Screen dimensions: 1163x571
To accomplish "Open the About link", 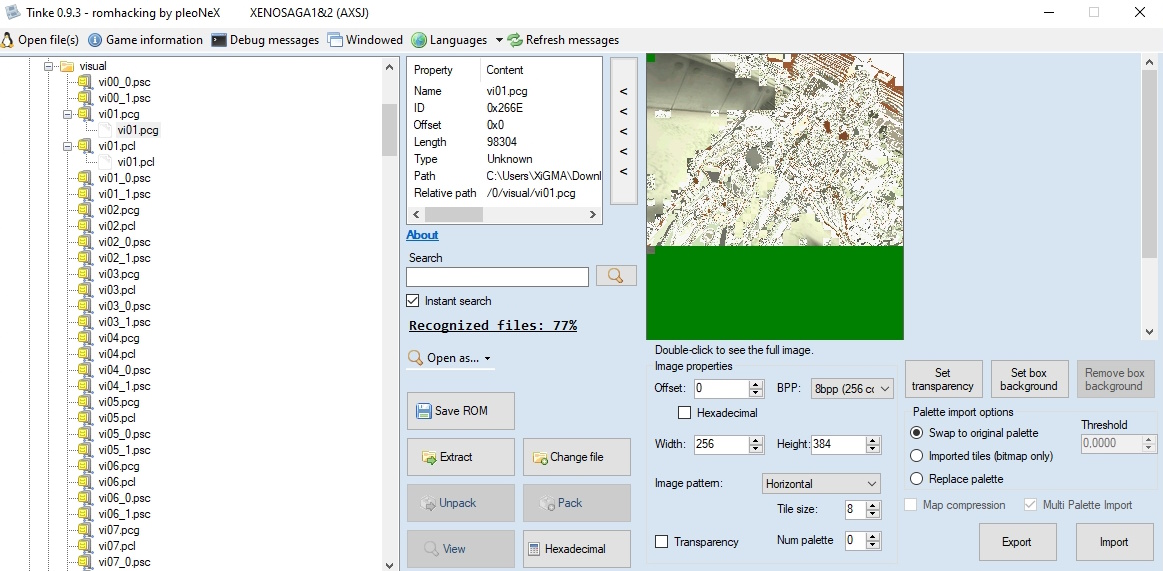I will [422, 235].
